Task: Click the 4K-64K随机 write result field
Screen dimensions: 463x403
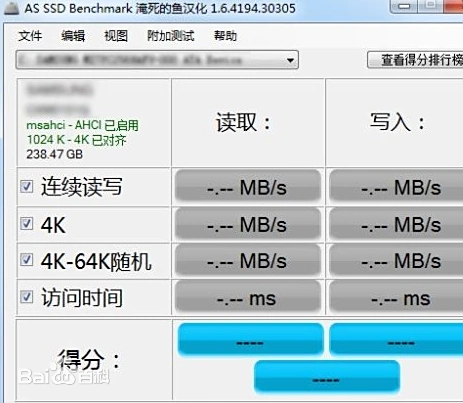Action: point(396,260)
